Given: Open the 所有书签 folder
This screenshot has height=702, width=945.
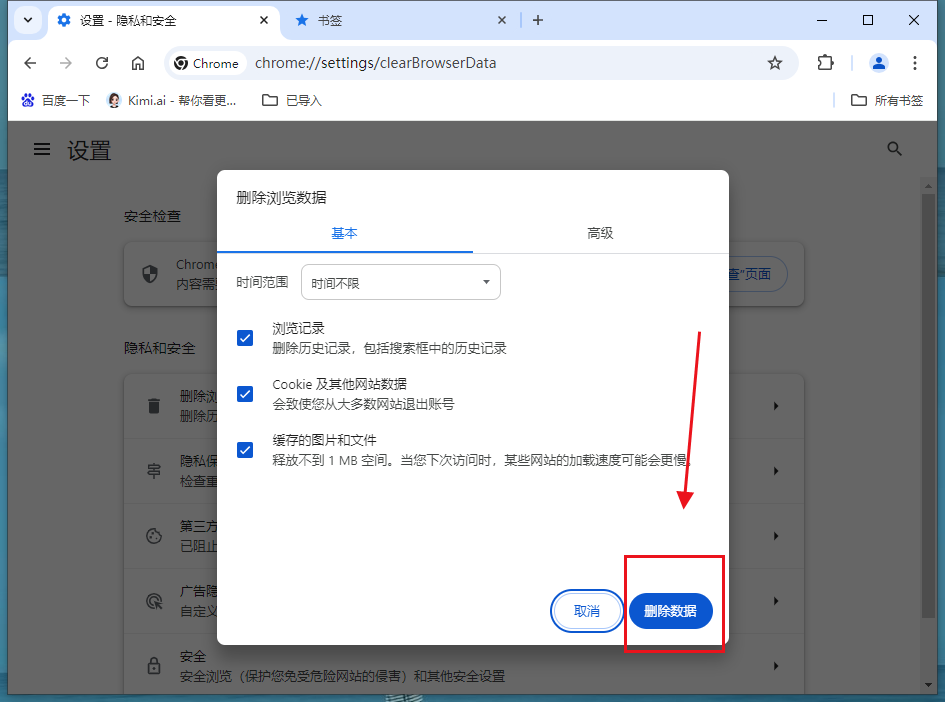Looking at the screenshot, I should coord(887,101).
